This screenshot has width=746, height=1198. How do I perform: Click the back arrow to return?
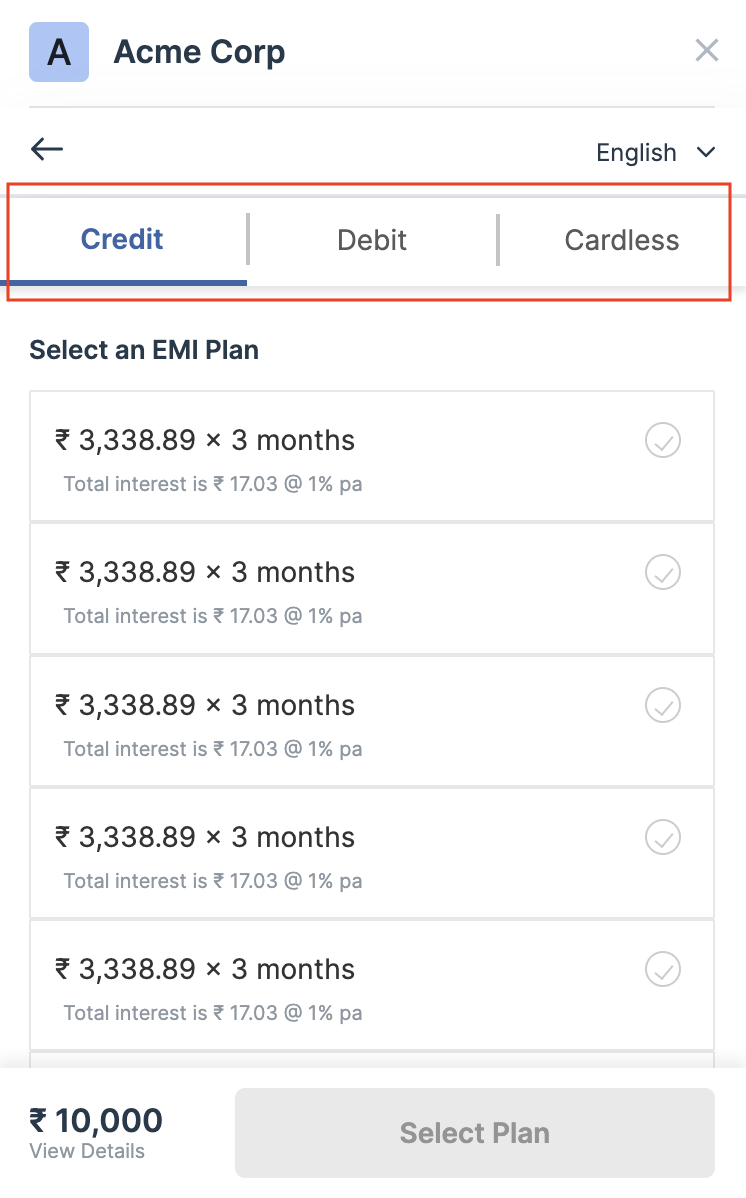pos(46,149)
